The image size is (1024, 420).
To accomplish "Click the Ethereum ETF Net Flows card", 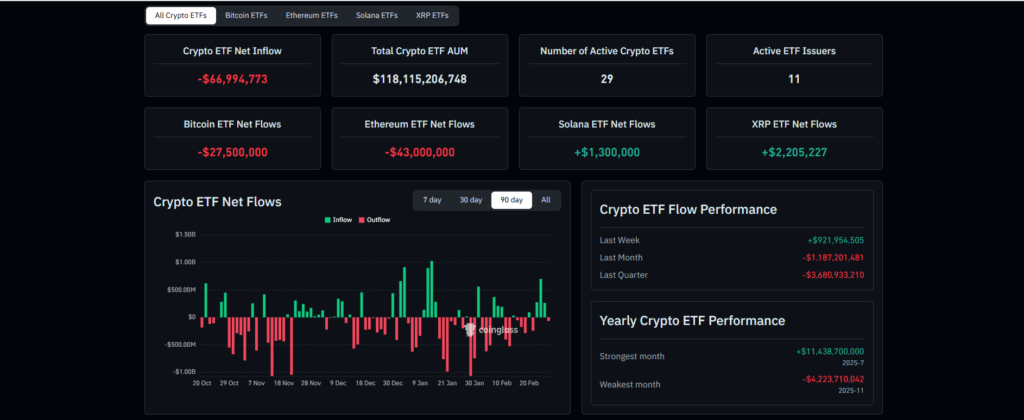I will [420, 138].
